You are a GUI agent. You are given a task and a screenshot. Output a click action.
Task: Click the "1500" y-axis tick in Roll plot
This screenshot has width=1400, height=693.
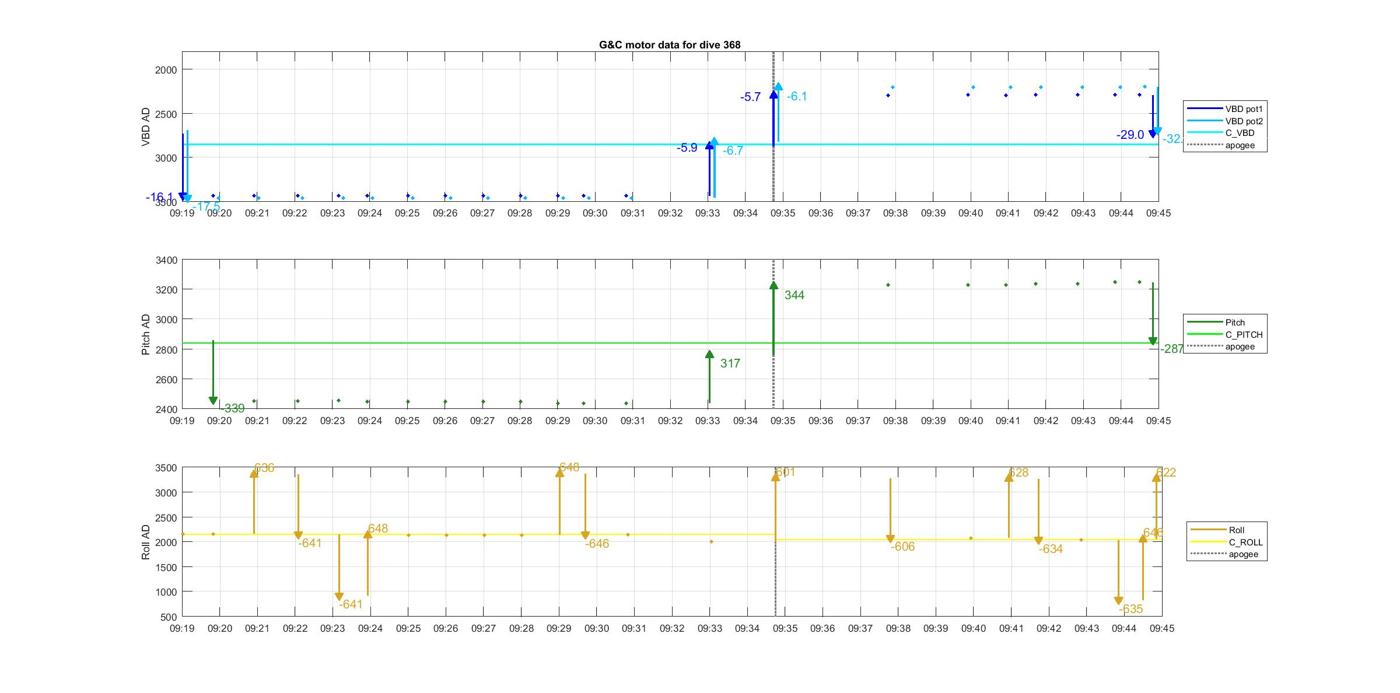click(166, 567)
